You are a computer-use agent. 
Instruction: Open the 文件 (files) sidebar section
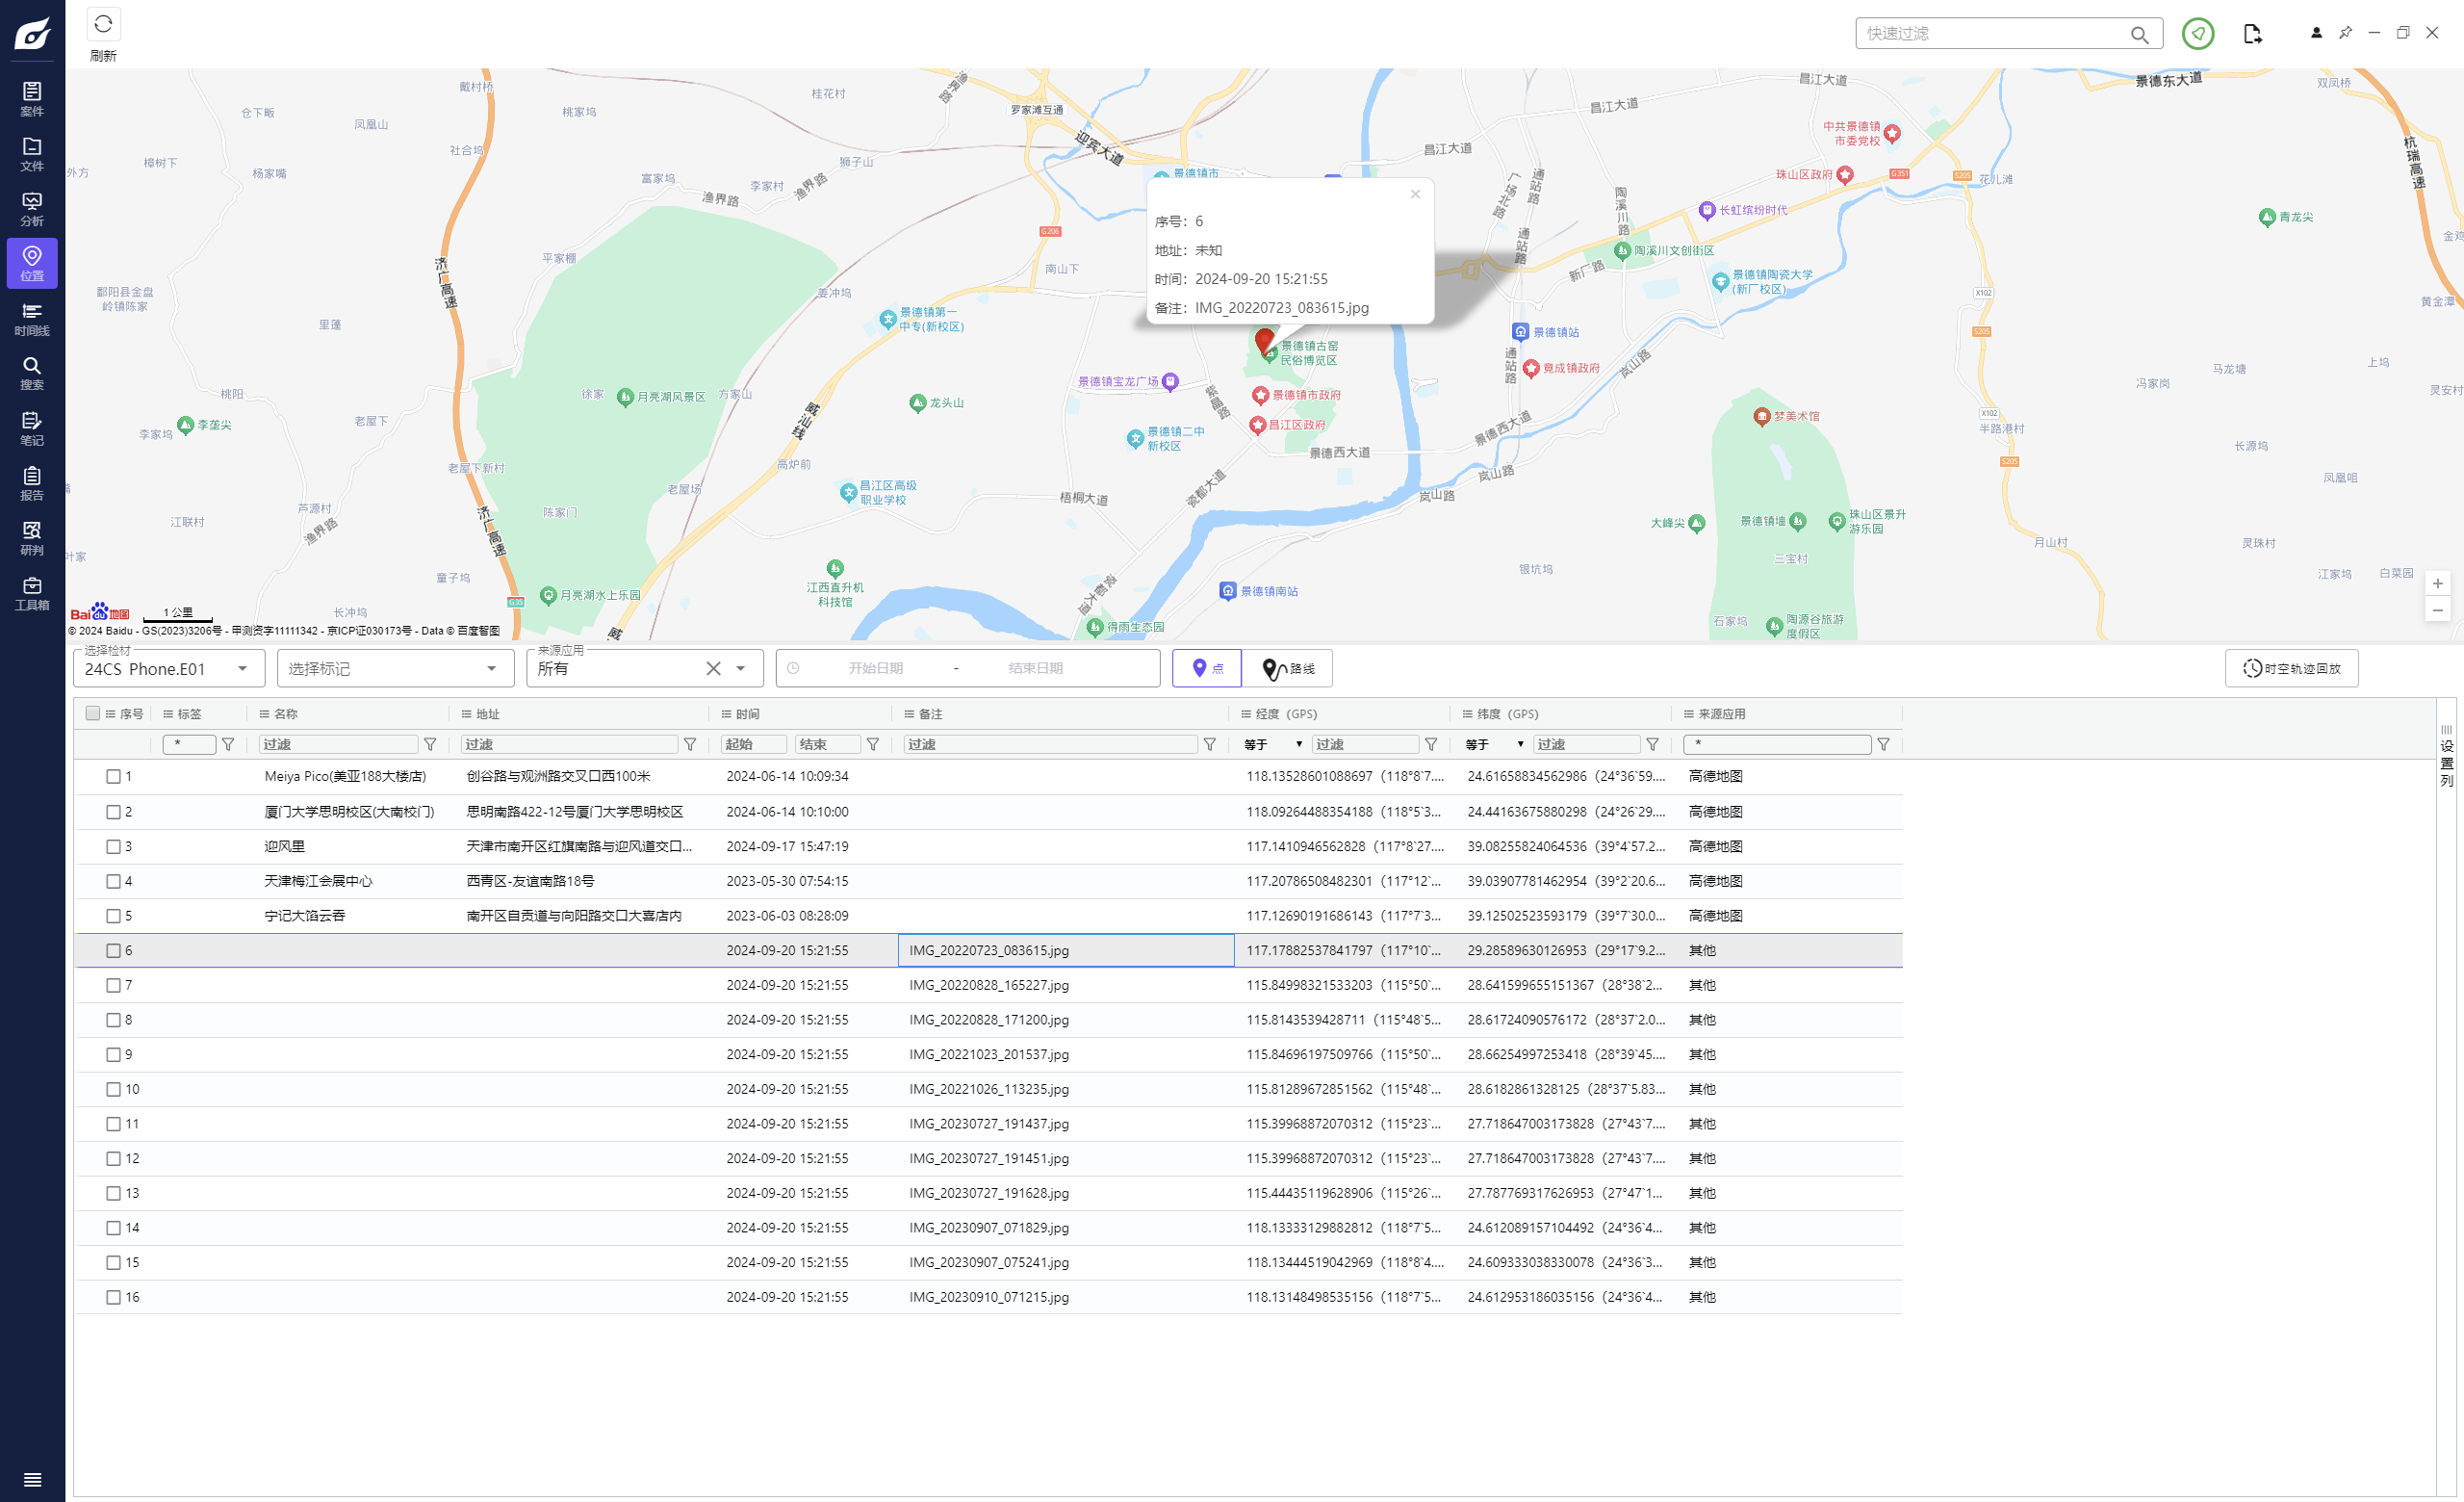[32, 154]
